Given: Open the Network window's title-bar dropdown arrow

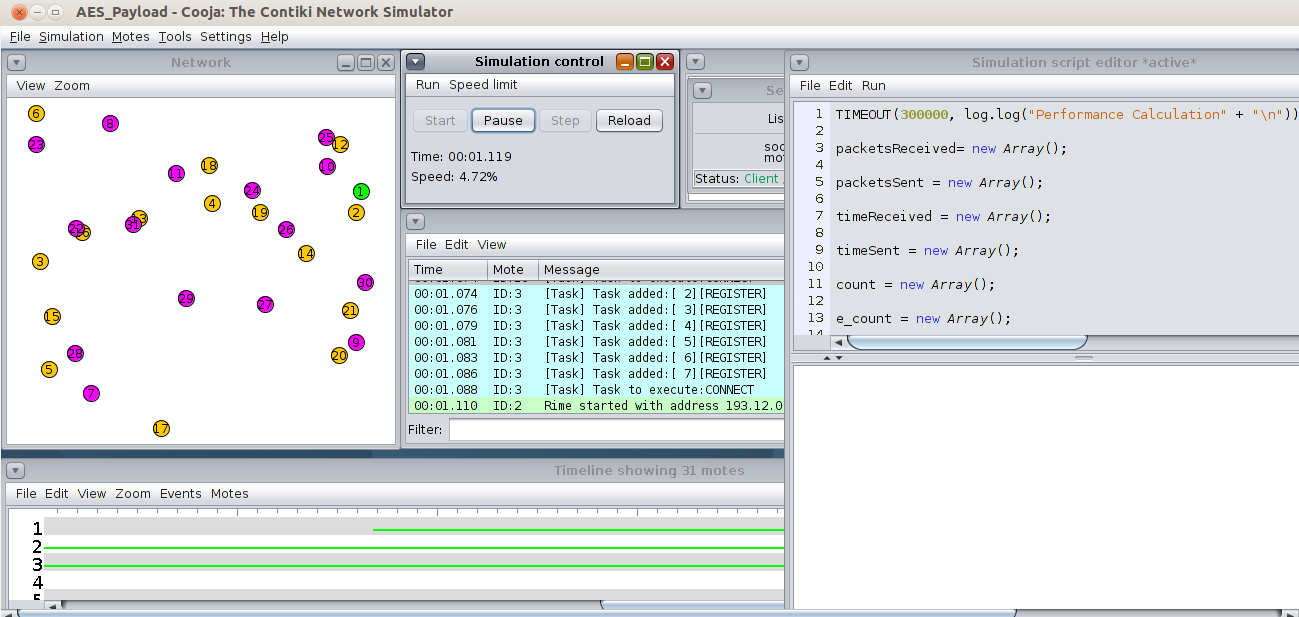Looking at the screenshot, I should click(x=16, y=62).
